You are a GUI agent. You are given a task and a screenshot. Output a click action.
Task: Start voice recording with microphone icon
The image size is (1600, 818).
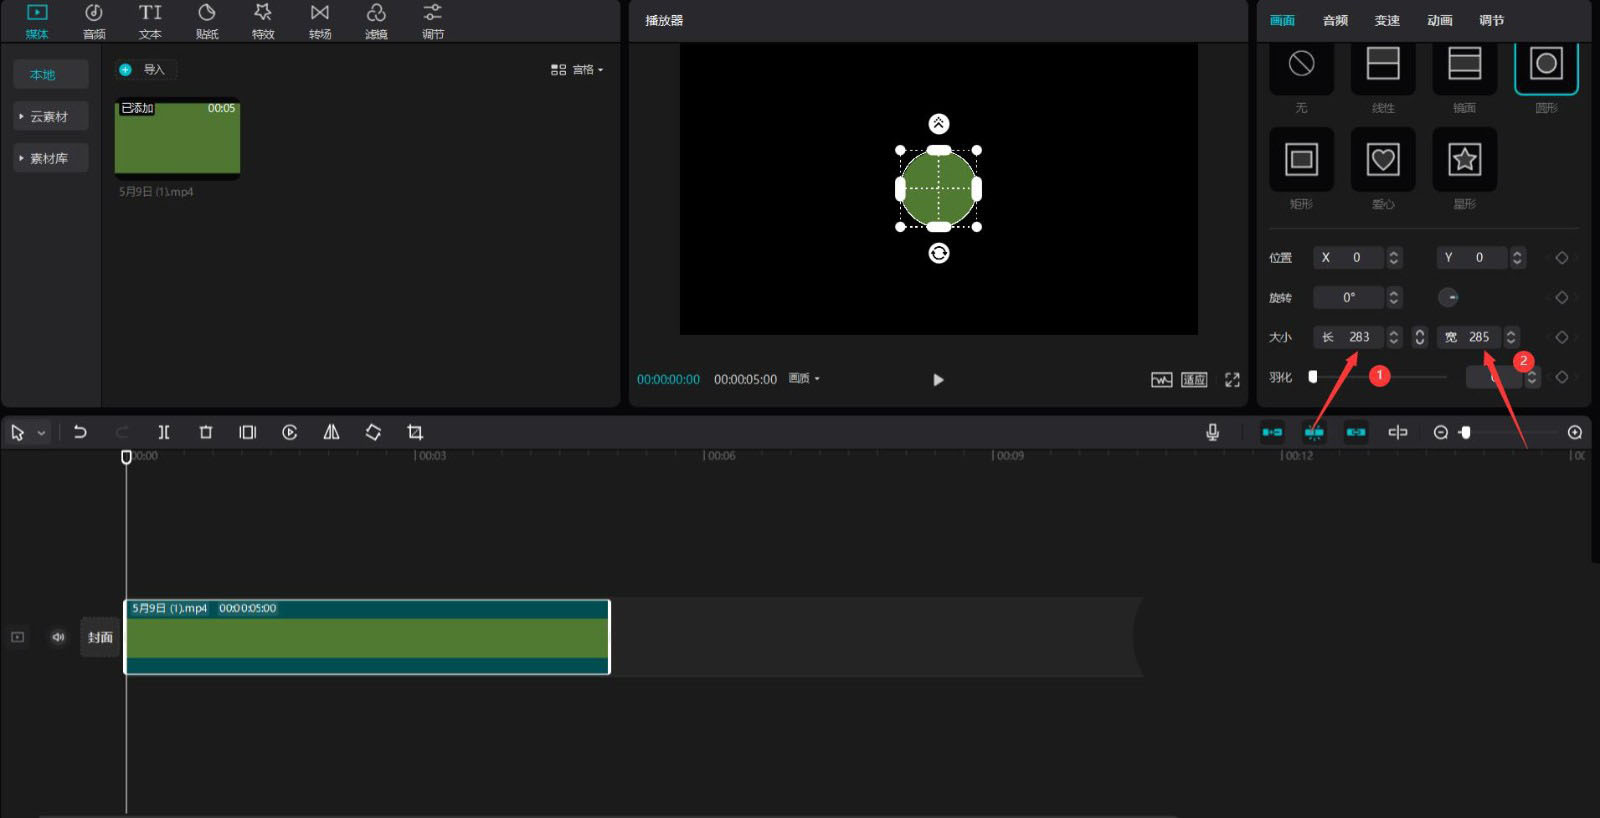[1212, 432]
